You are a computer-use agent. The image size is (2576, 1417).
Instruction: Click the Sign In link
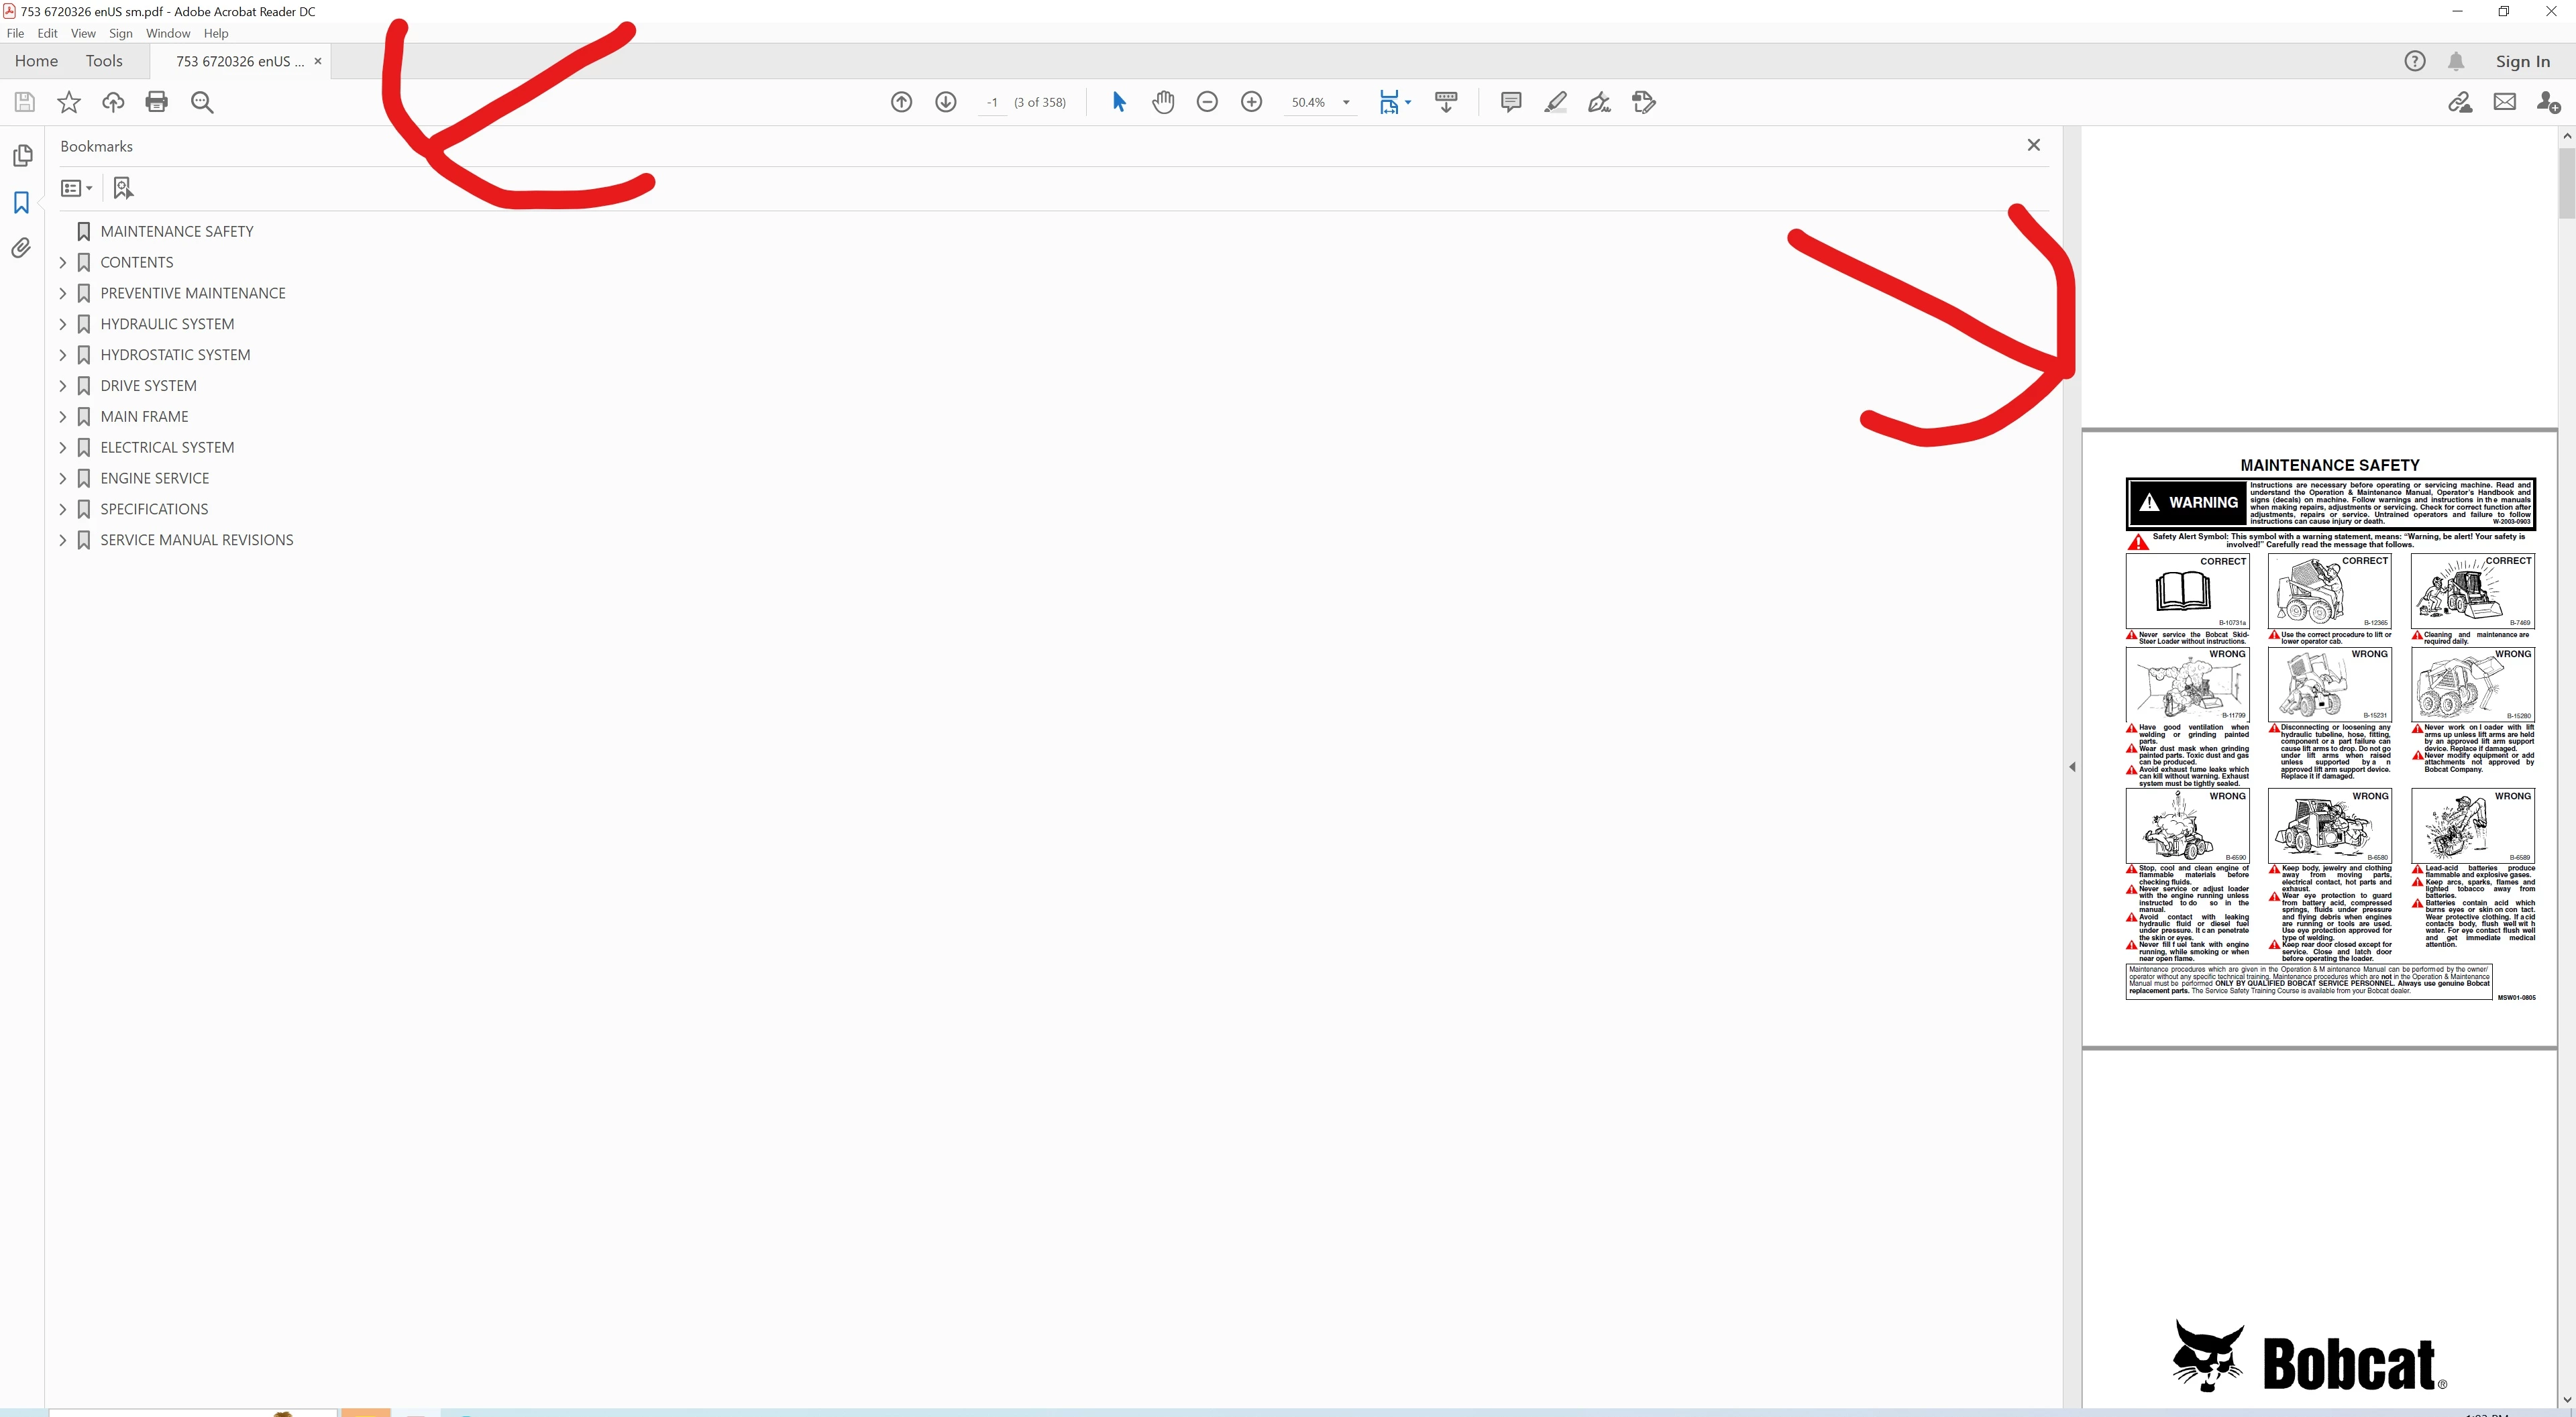tap(2522, 61)
